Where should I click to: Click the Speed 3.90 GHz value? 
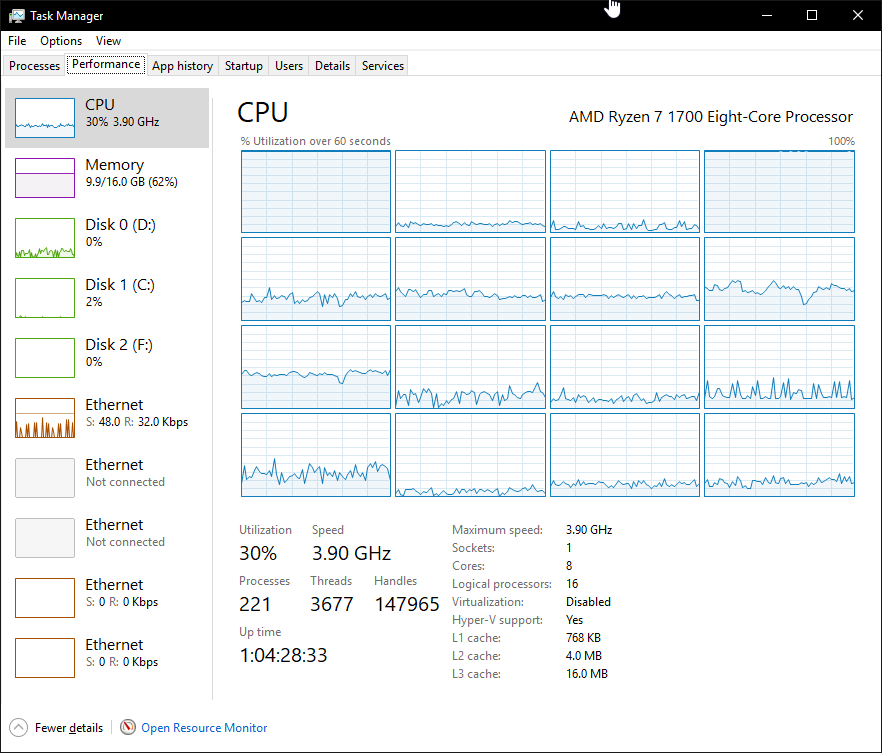pyautogui.click(x=352, y=553)
